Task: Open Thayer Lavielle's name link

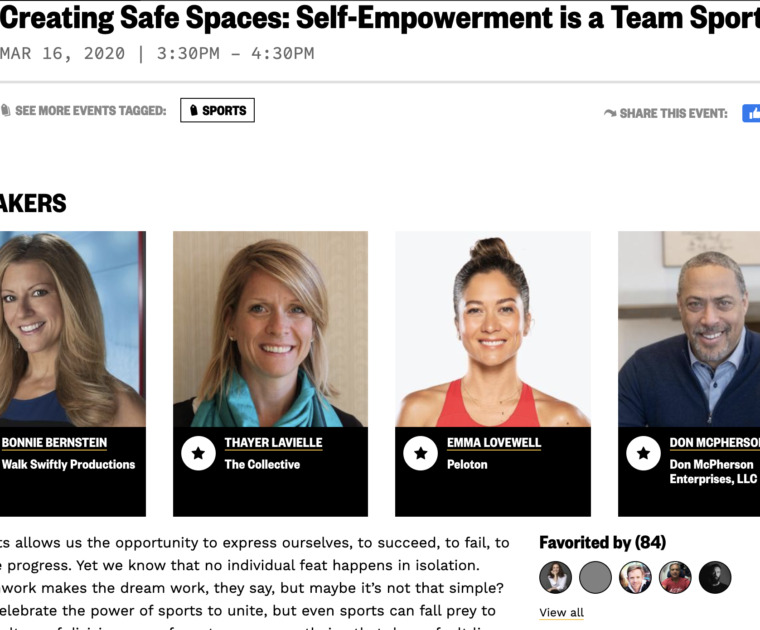Action: click(x=273, y=443)
